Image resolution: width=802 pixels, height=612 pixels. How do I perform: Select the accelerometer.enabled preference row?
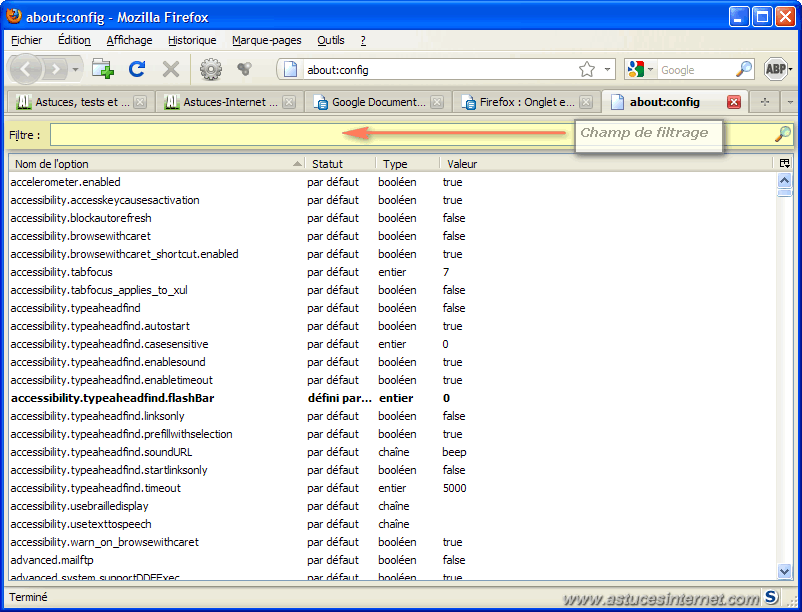[393, 182]
